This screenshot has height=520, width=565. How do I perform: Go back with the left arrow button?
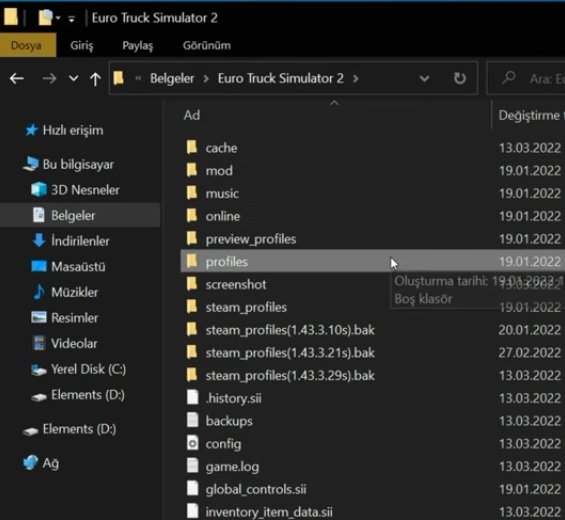point(17,78)
